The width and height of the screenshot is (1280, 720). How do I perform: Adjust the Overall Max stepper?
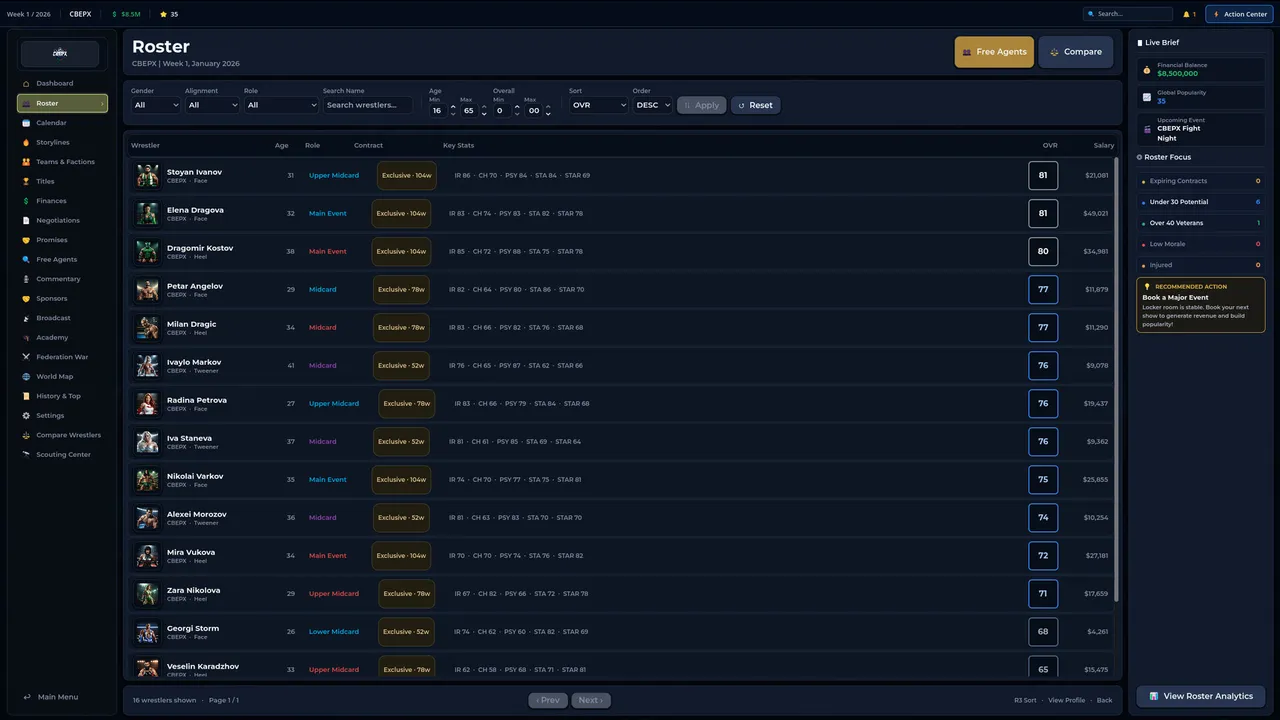[x=547, y=110]
